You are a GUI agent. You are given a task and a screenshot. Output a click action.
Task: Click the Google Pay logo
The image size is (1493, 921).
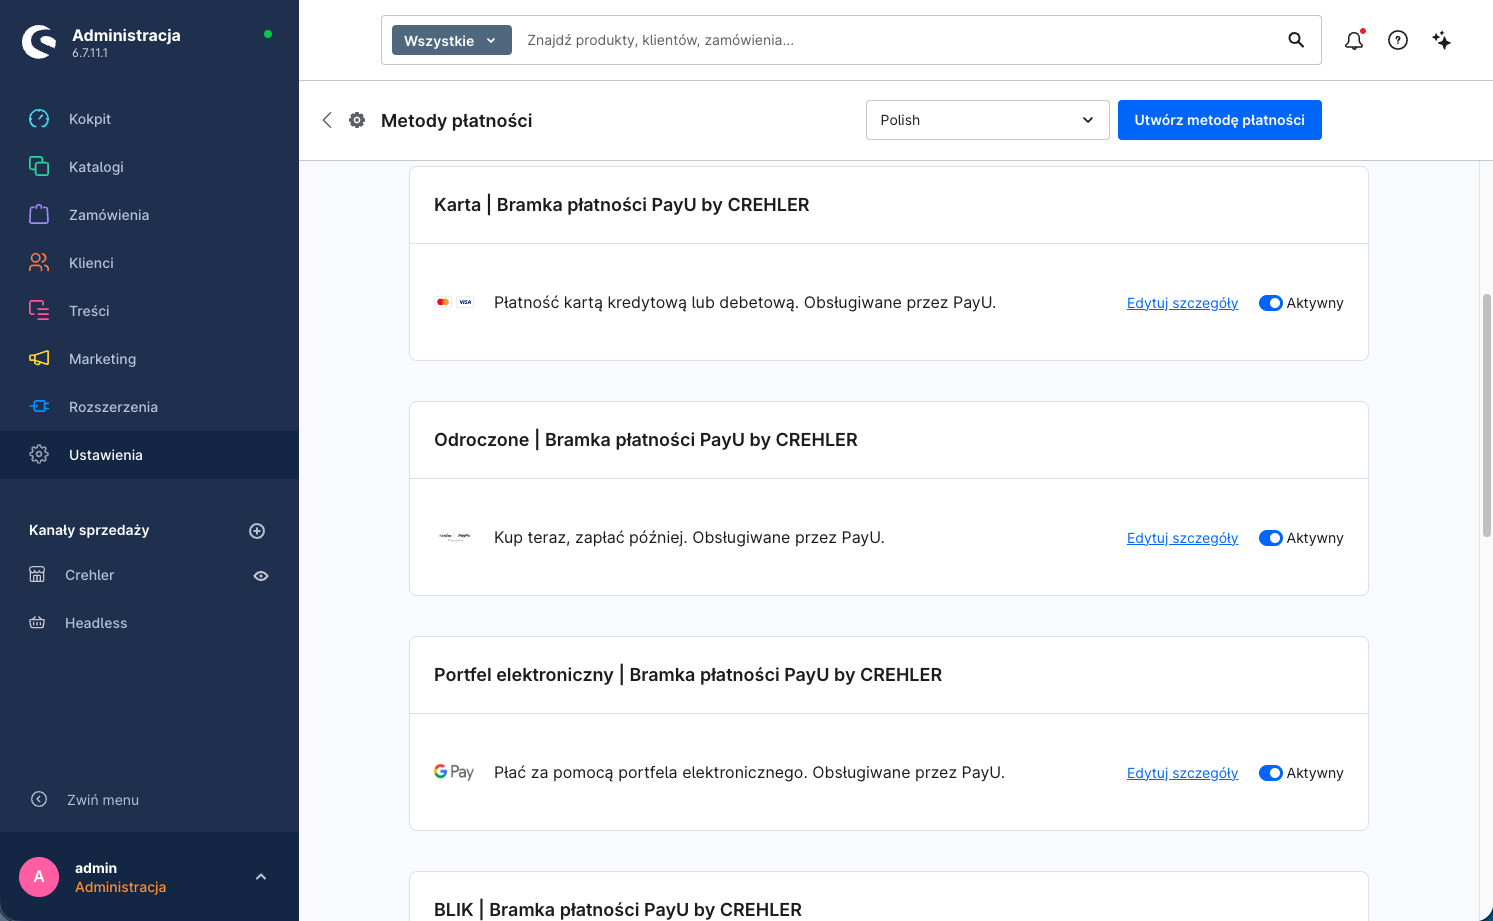[x=454, y=772]
